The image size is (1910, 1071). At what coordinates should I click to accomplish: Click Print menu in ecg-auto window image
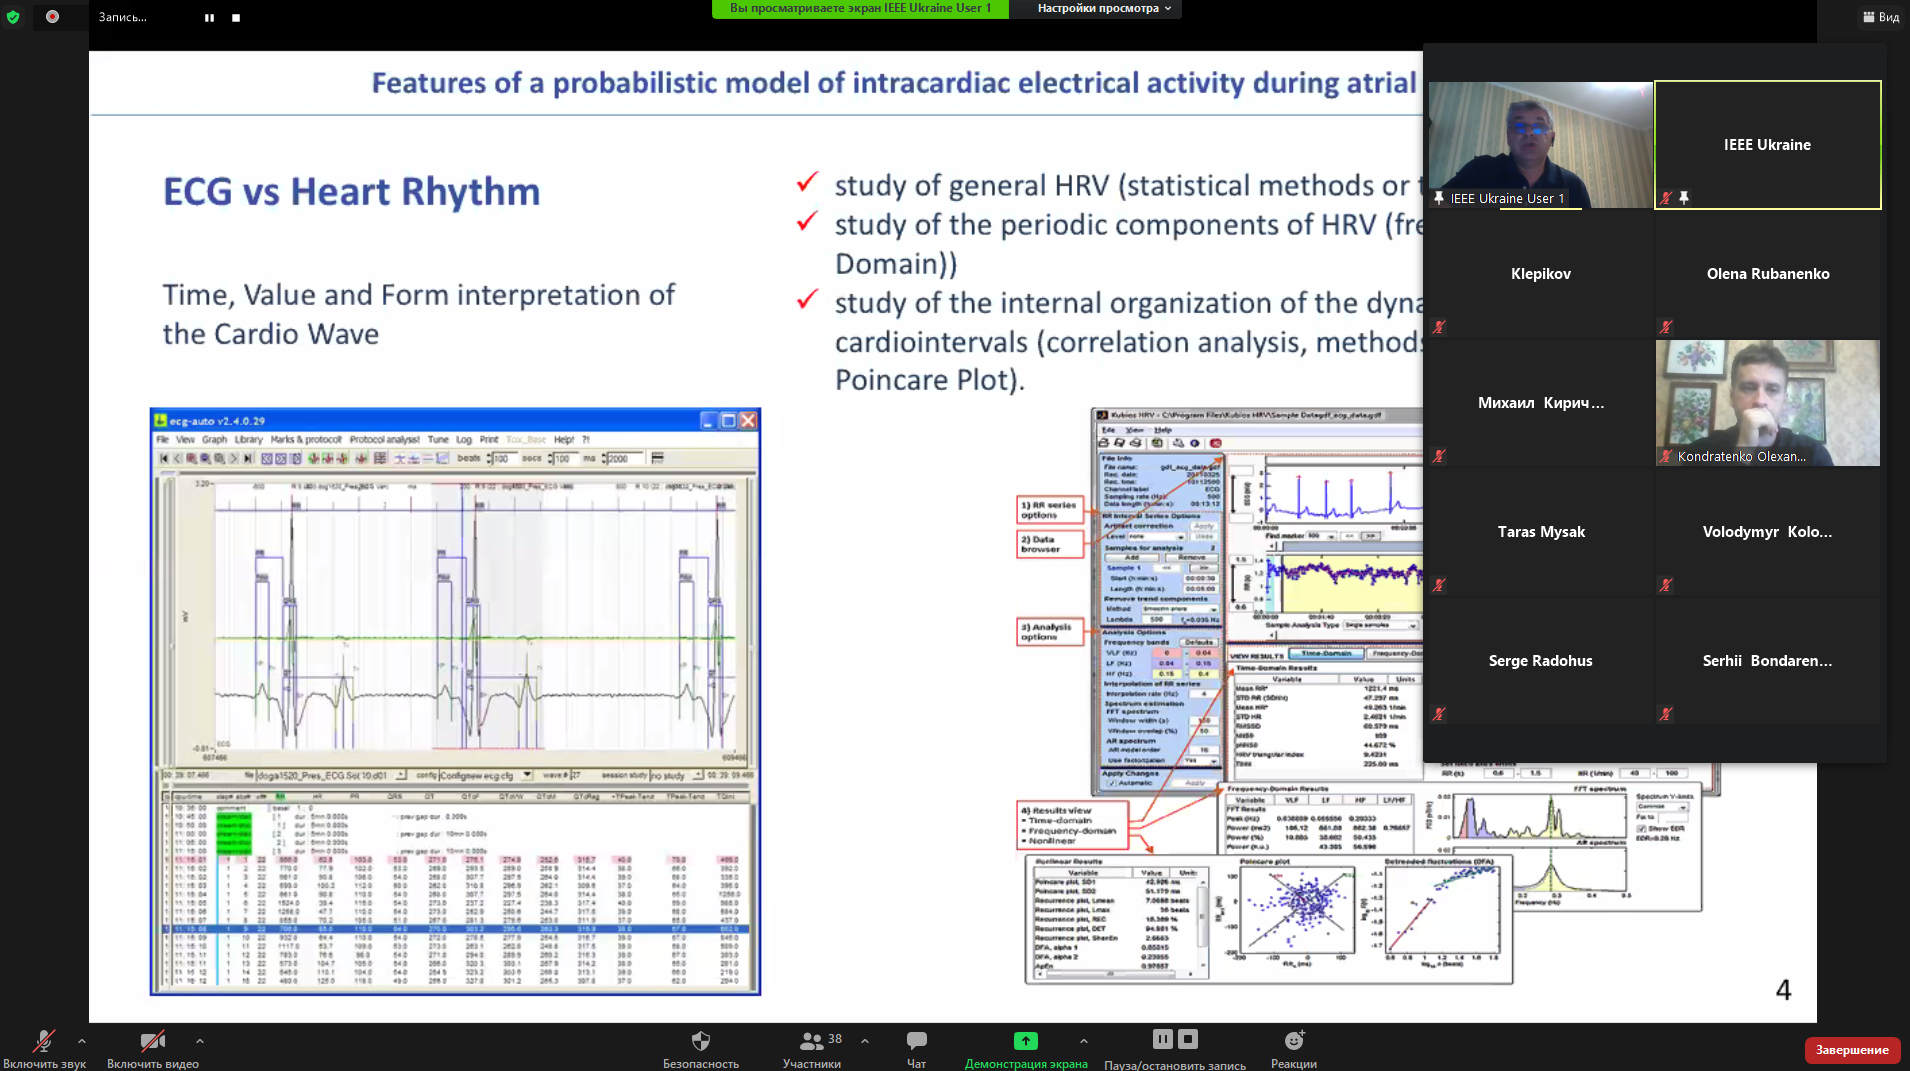click(488, 439)
